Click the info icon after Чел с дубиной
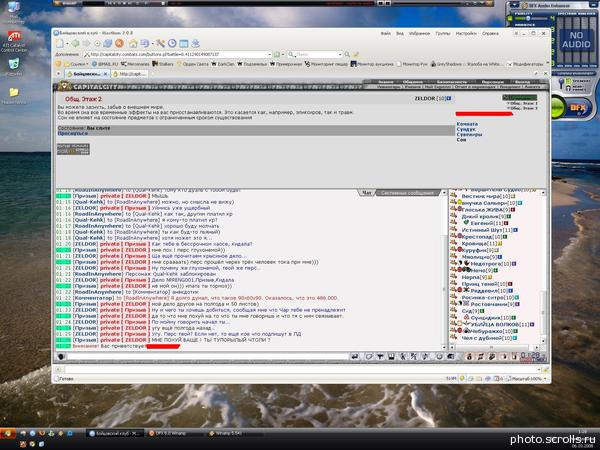600x450 pixels. point(517,338)
